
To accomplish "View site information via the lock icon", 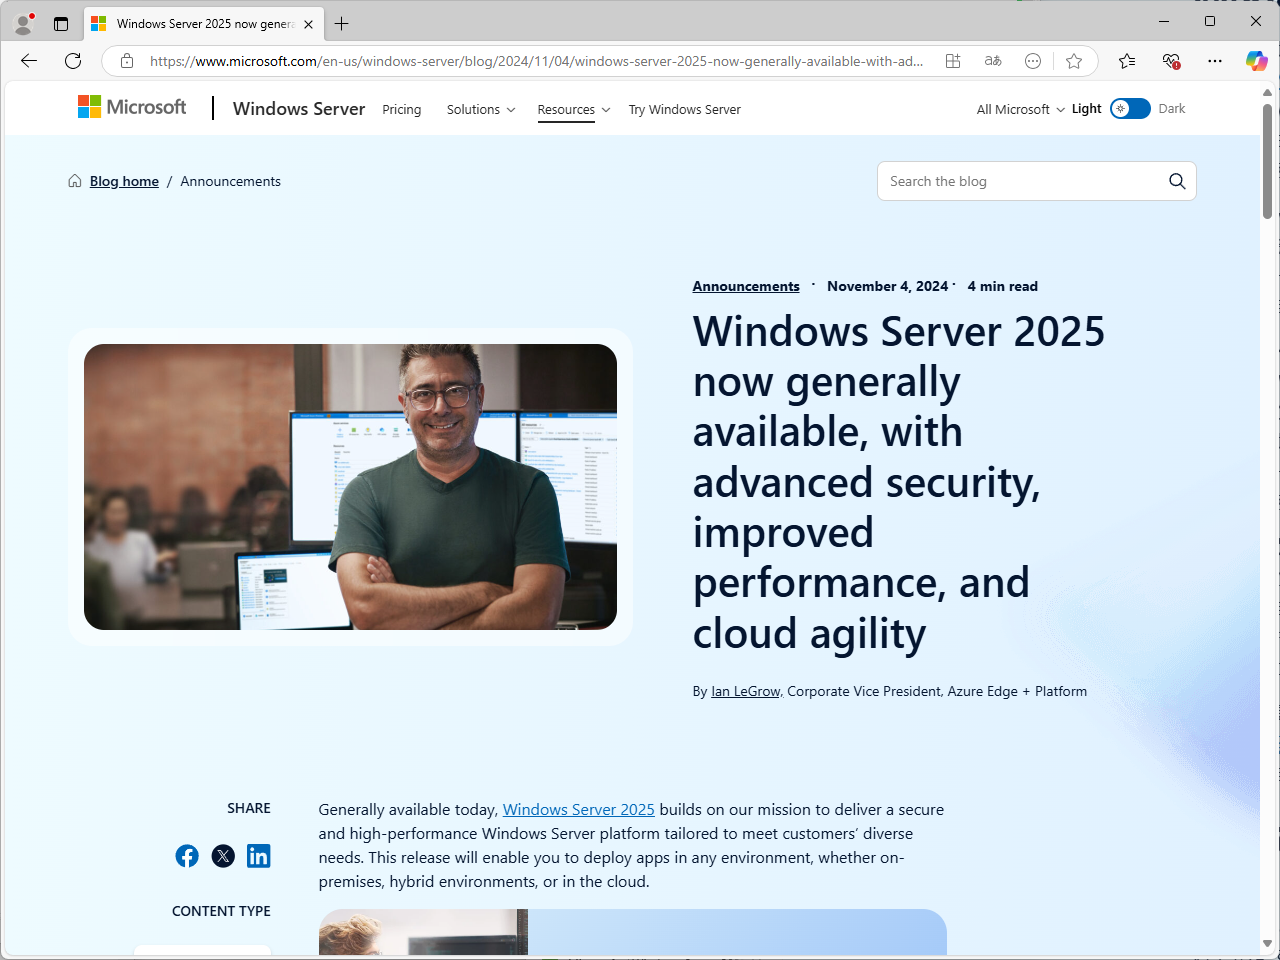I will [126, 61].
